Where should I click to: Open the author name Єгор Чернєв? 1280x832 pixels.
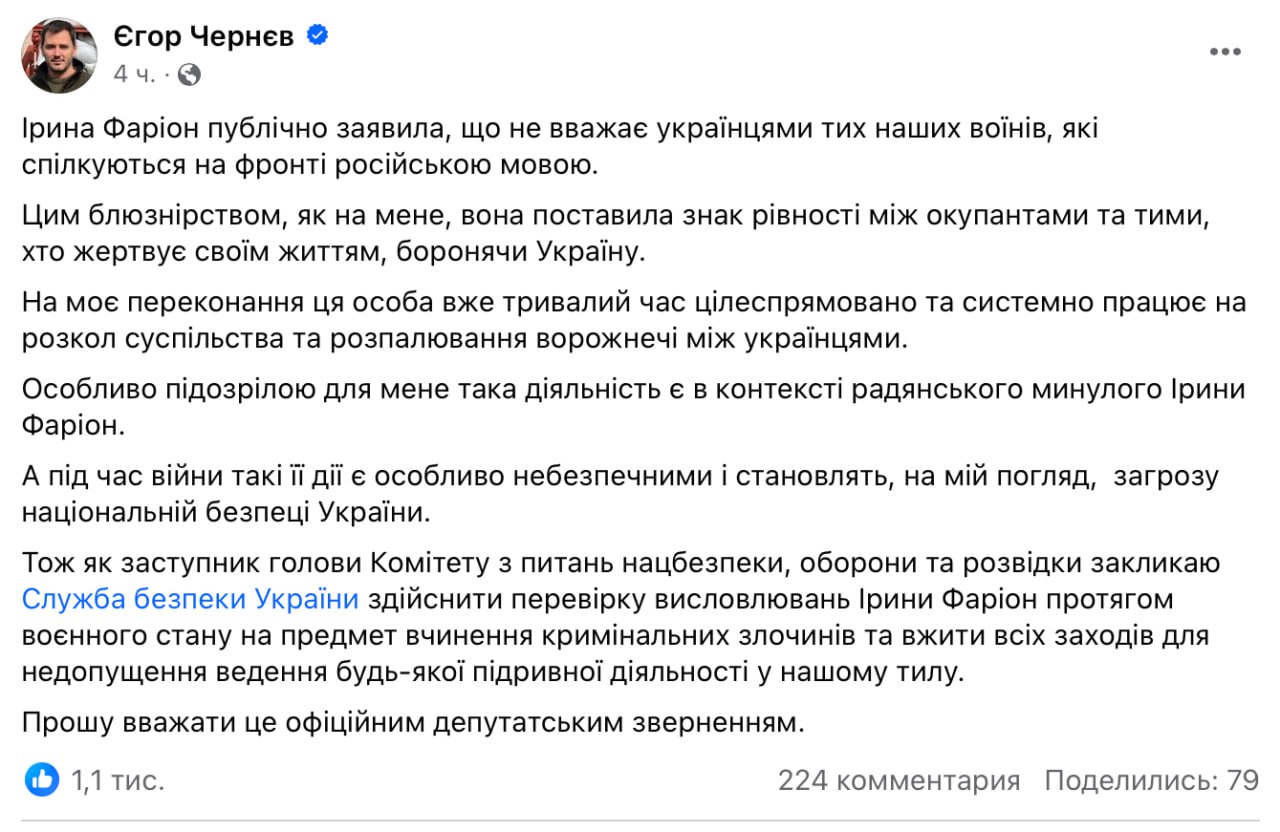point(207,38)
